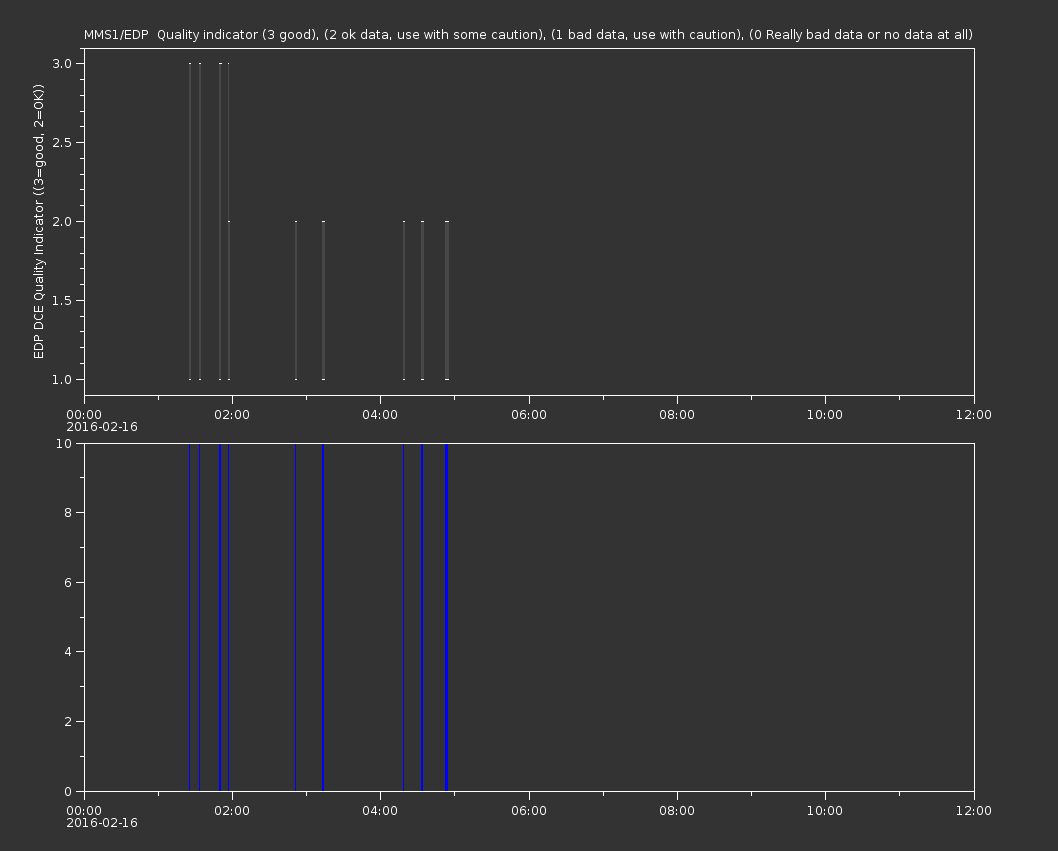Viewport: 1058px width, 851px height.
Task: Click the thickest blue bar just before 05:00
Action: pos(447,617)
